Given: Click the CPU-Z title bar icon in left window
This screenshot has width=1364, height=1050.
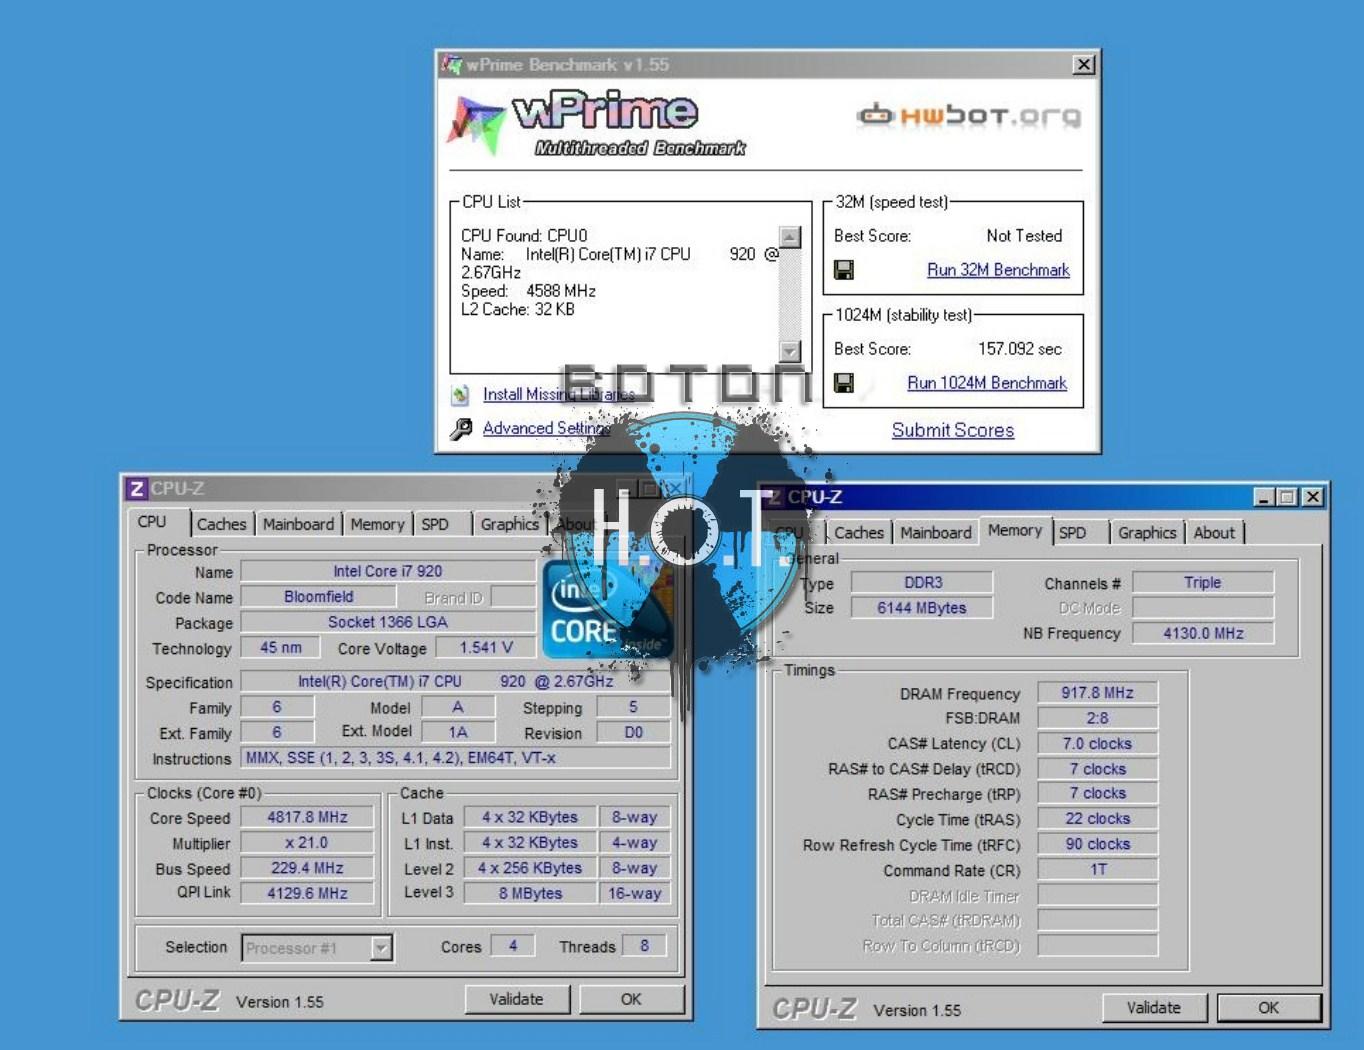Looking at the screenshot, I should [x=137, y=489].
